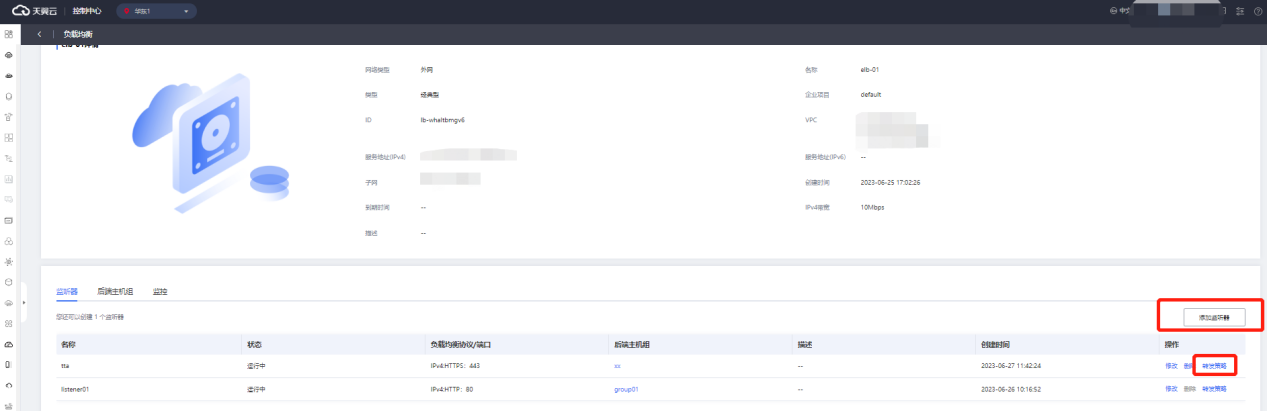Switch to the 监控 tab

[x=160, y=291]
